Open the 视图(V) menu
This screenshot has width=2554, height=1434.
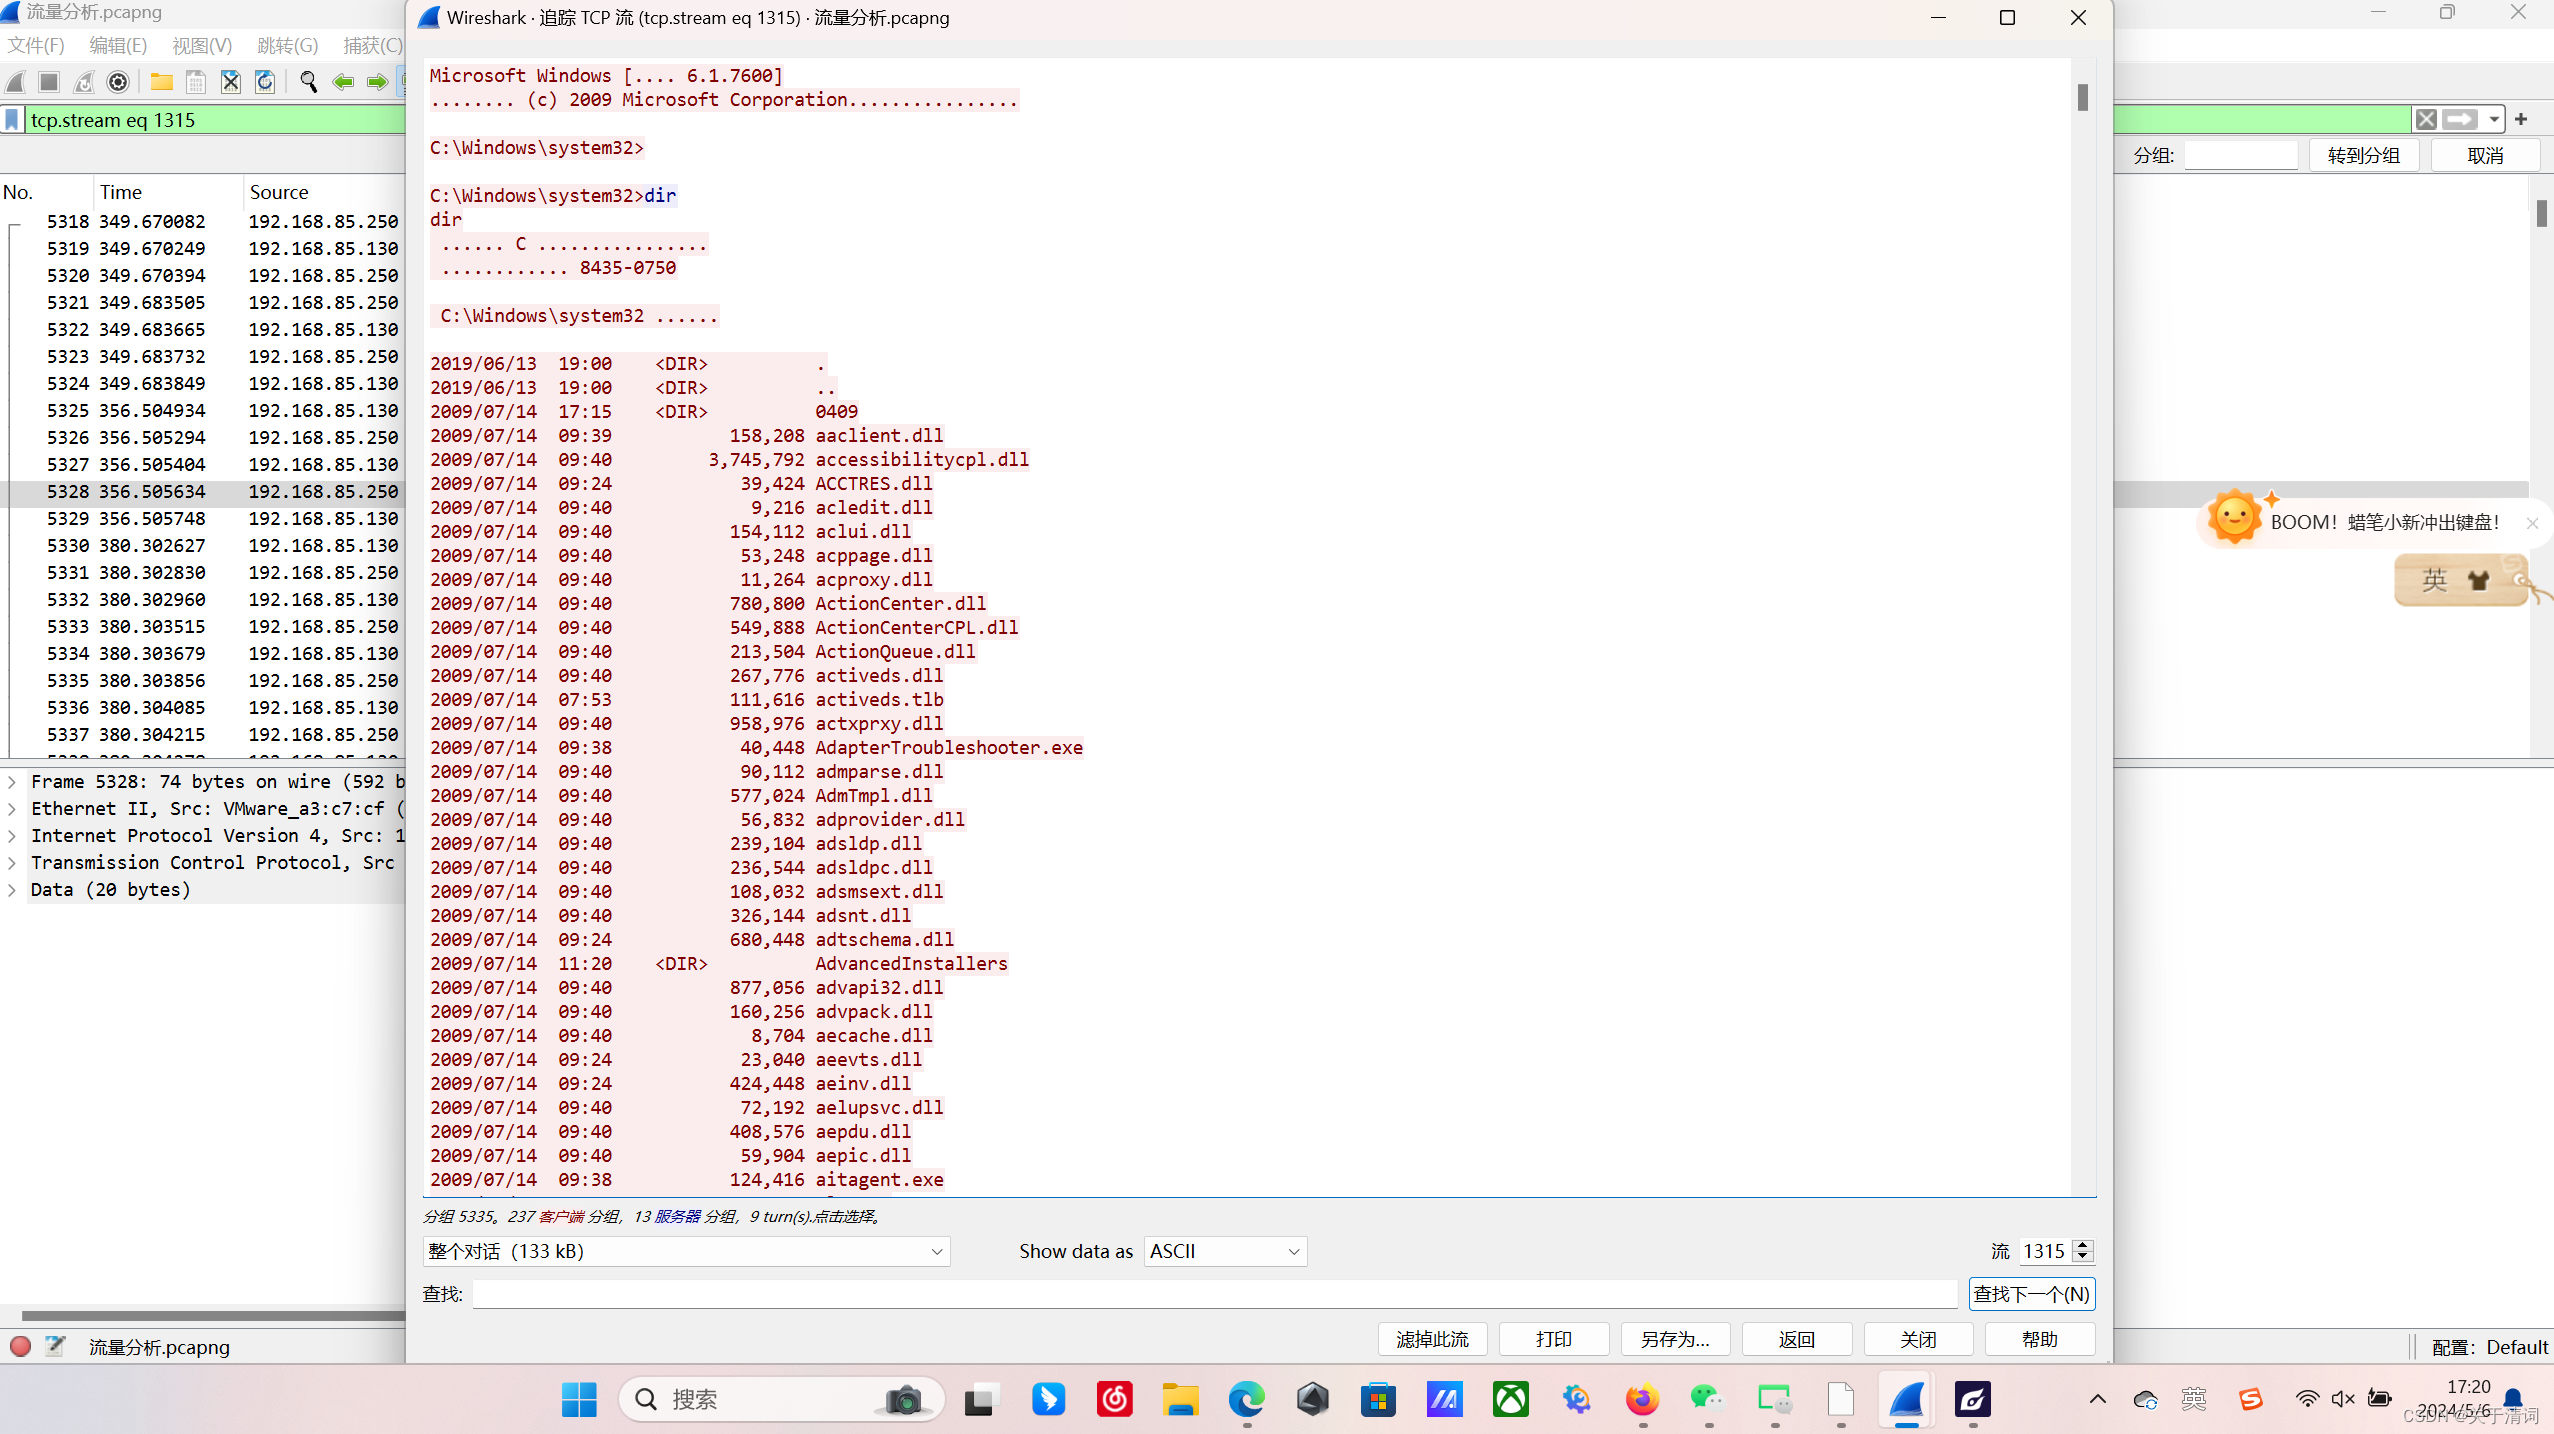click(x=201, y=45)
